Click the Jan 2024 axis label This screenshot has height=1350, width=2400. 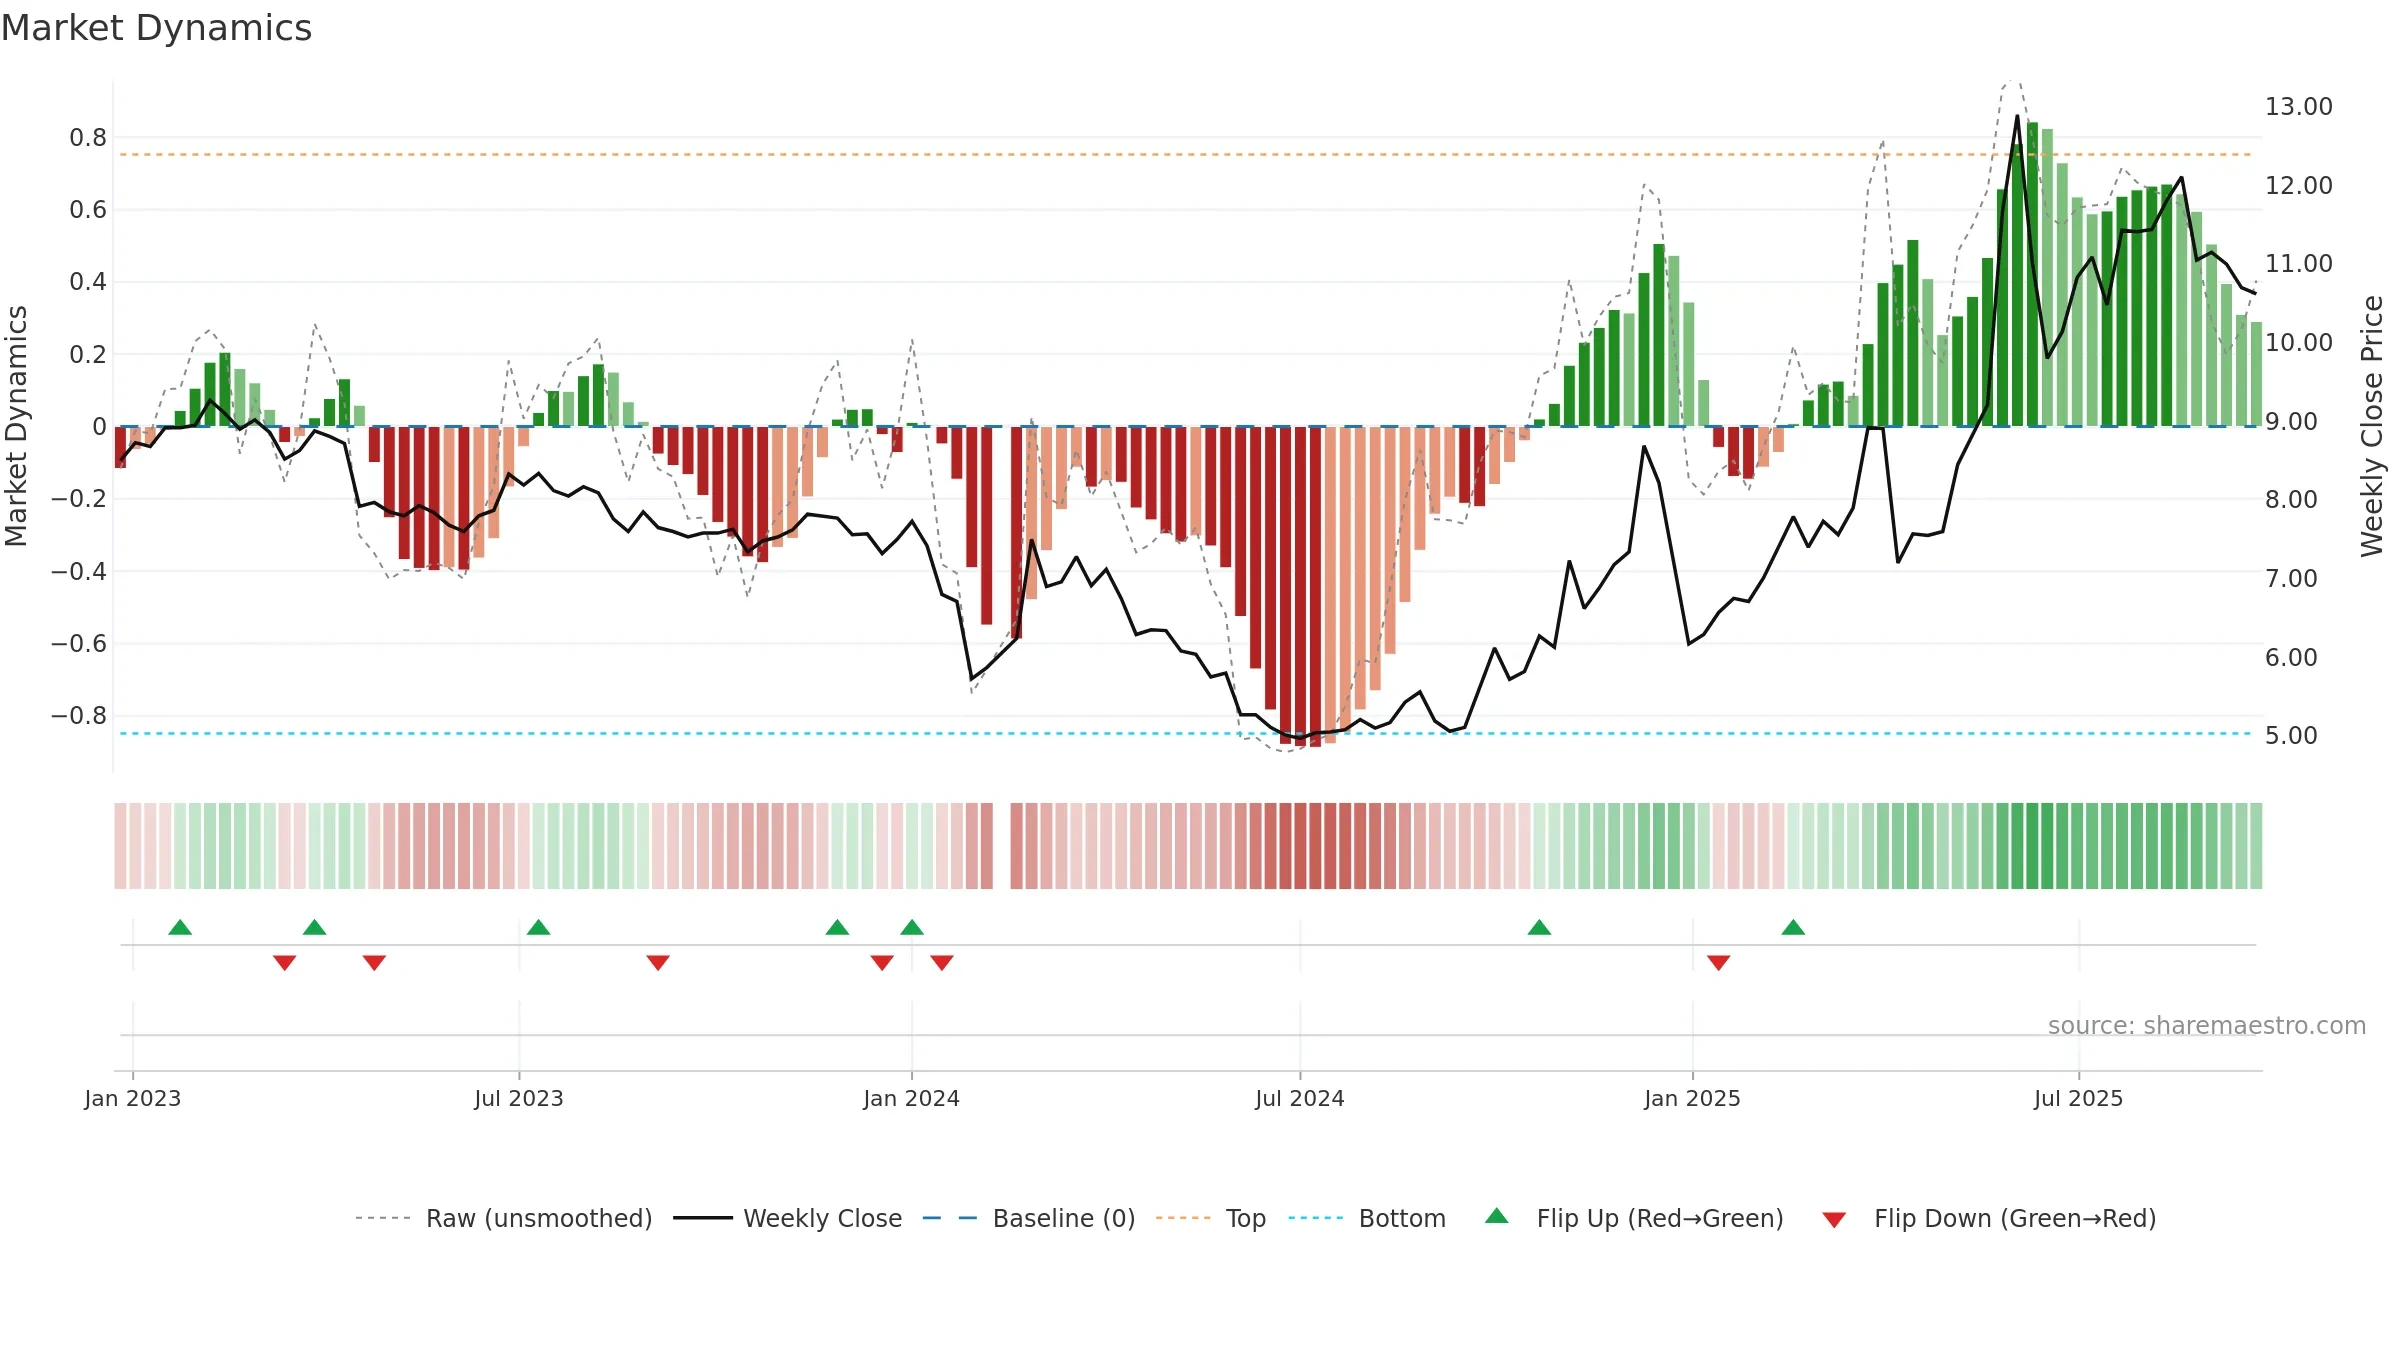(x=912, y=1098)
